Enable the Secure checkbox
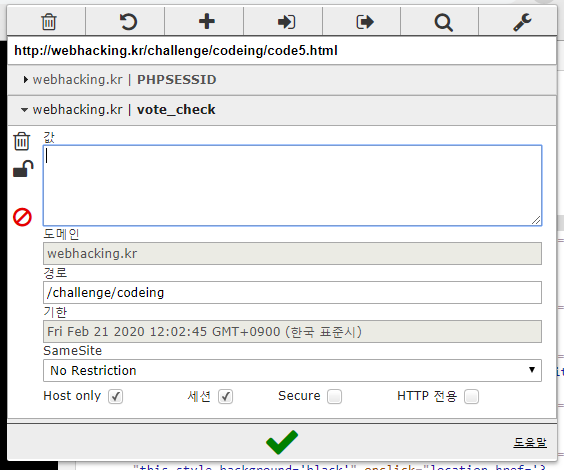Viewport: 564px width, 470px height. pyautogui.click(x=335, y=397)
